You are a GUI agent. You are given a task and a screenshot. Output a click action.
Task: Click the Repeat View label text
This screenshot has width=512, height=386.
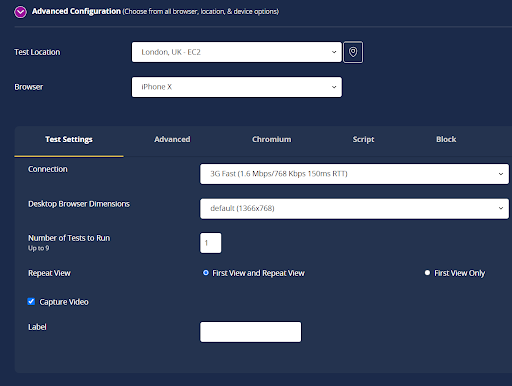49,273
